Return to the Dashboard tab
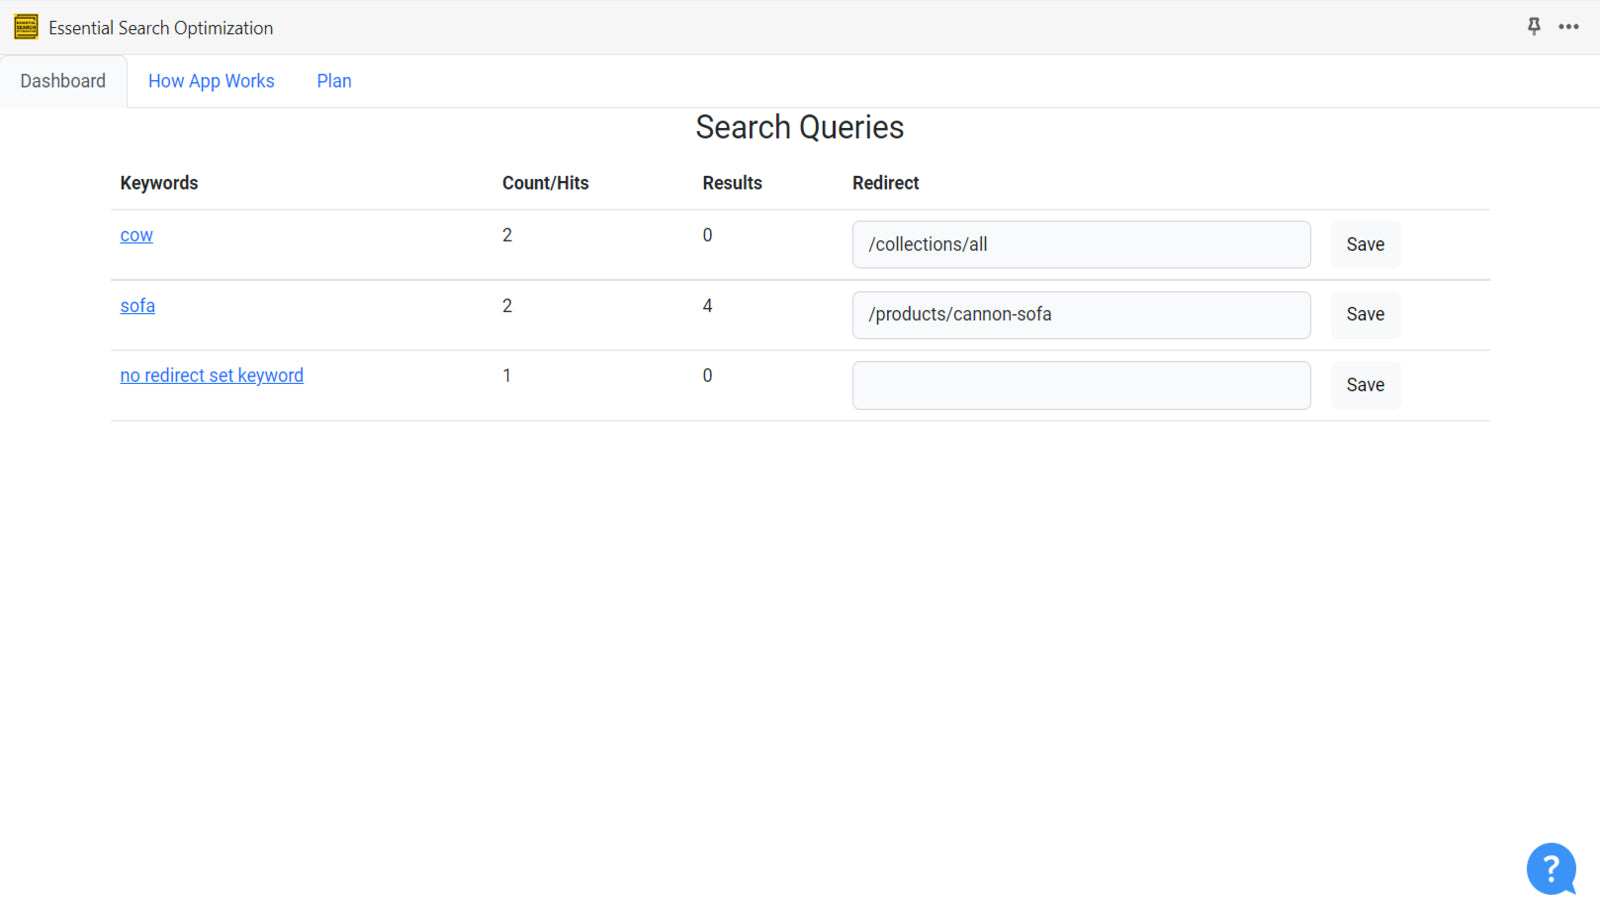 click(62, 81)
